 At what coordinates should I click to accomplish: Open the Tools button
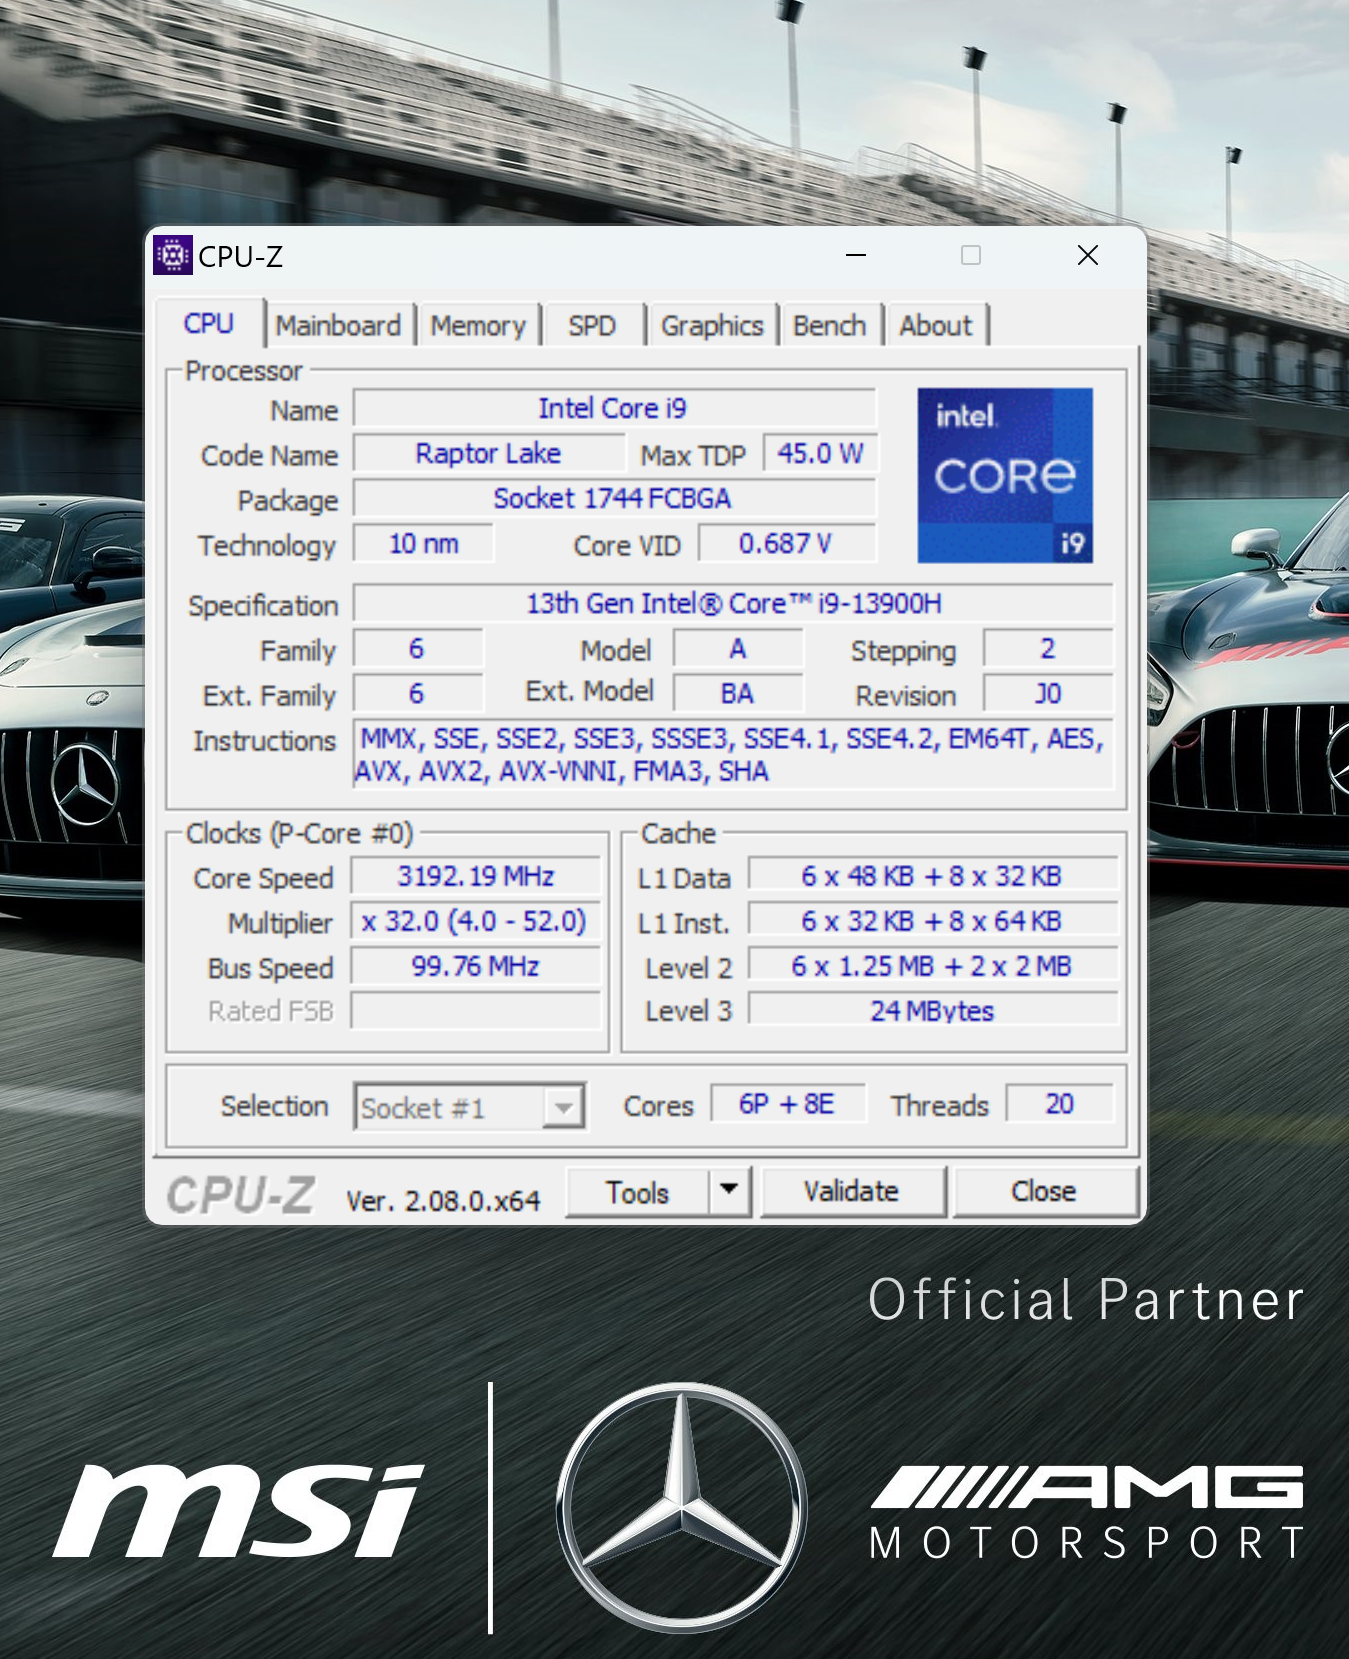638,1192
